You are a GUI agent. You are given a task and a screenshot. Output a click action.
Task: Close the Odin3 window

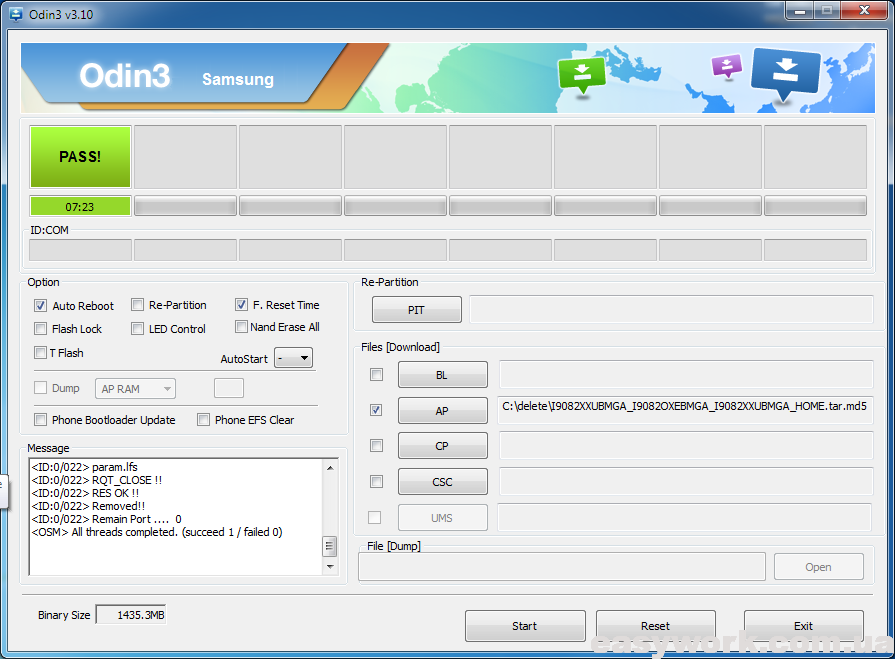tap(864, 10)
